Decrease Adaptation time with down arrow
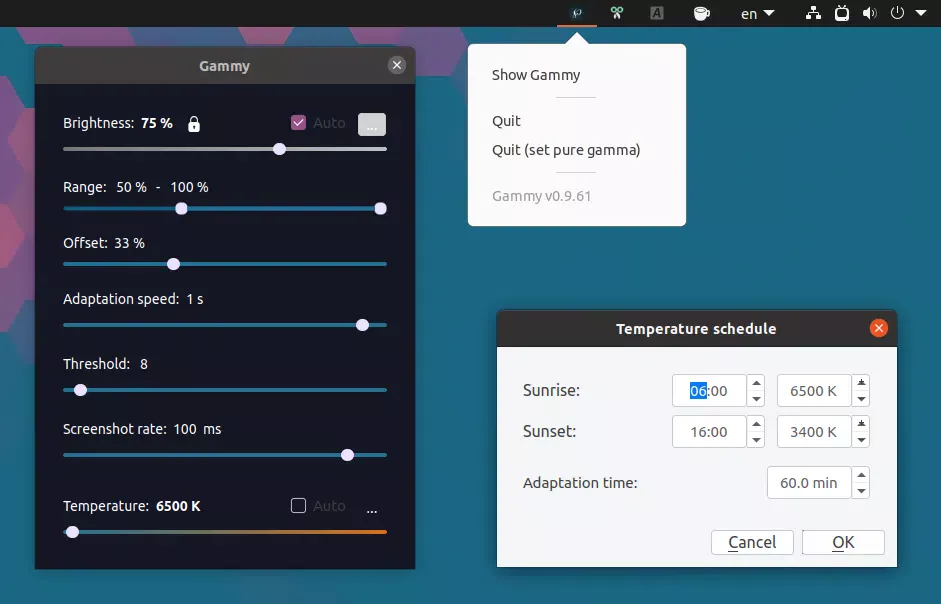 tap(861, 491)
